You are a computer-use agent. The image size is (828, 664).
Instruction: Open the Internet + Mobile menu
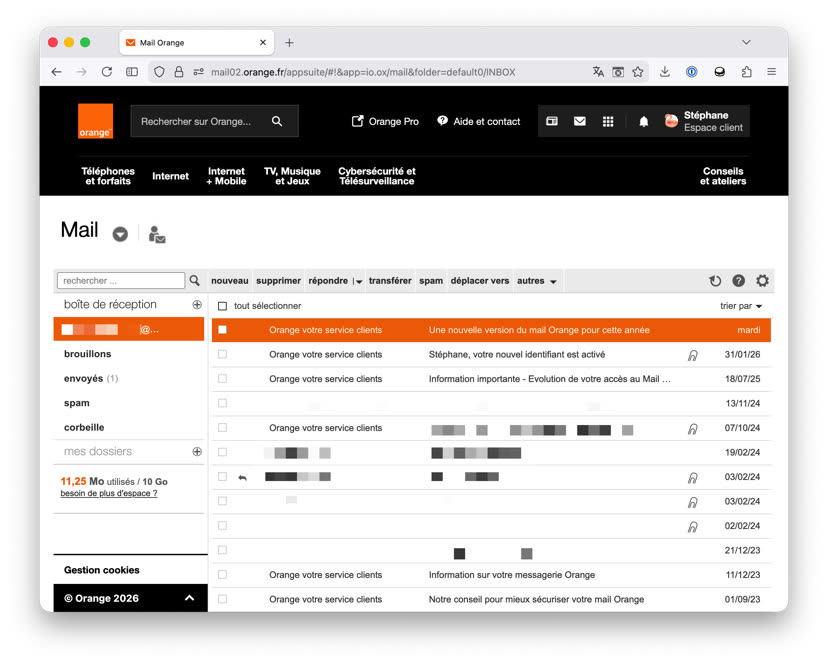pos(226,176)
